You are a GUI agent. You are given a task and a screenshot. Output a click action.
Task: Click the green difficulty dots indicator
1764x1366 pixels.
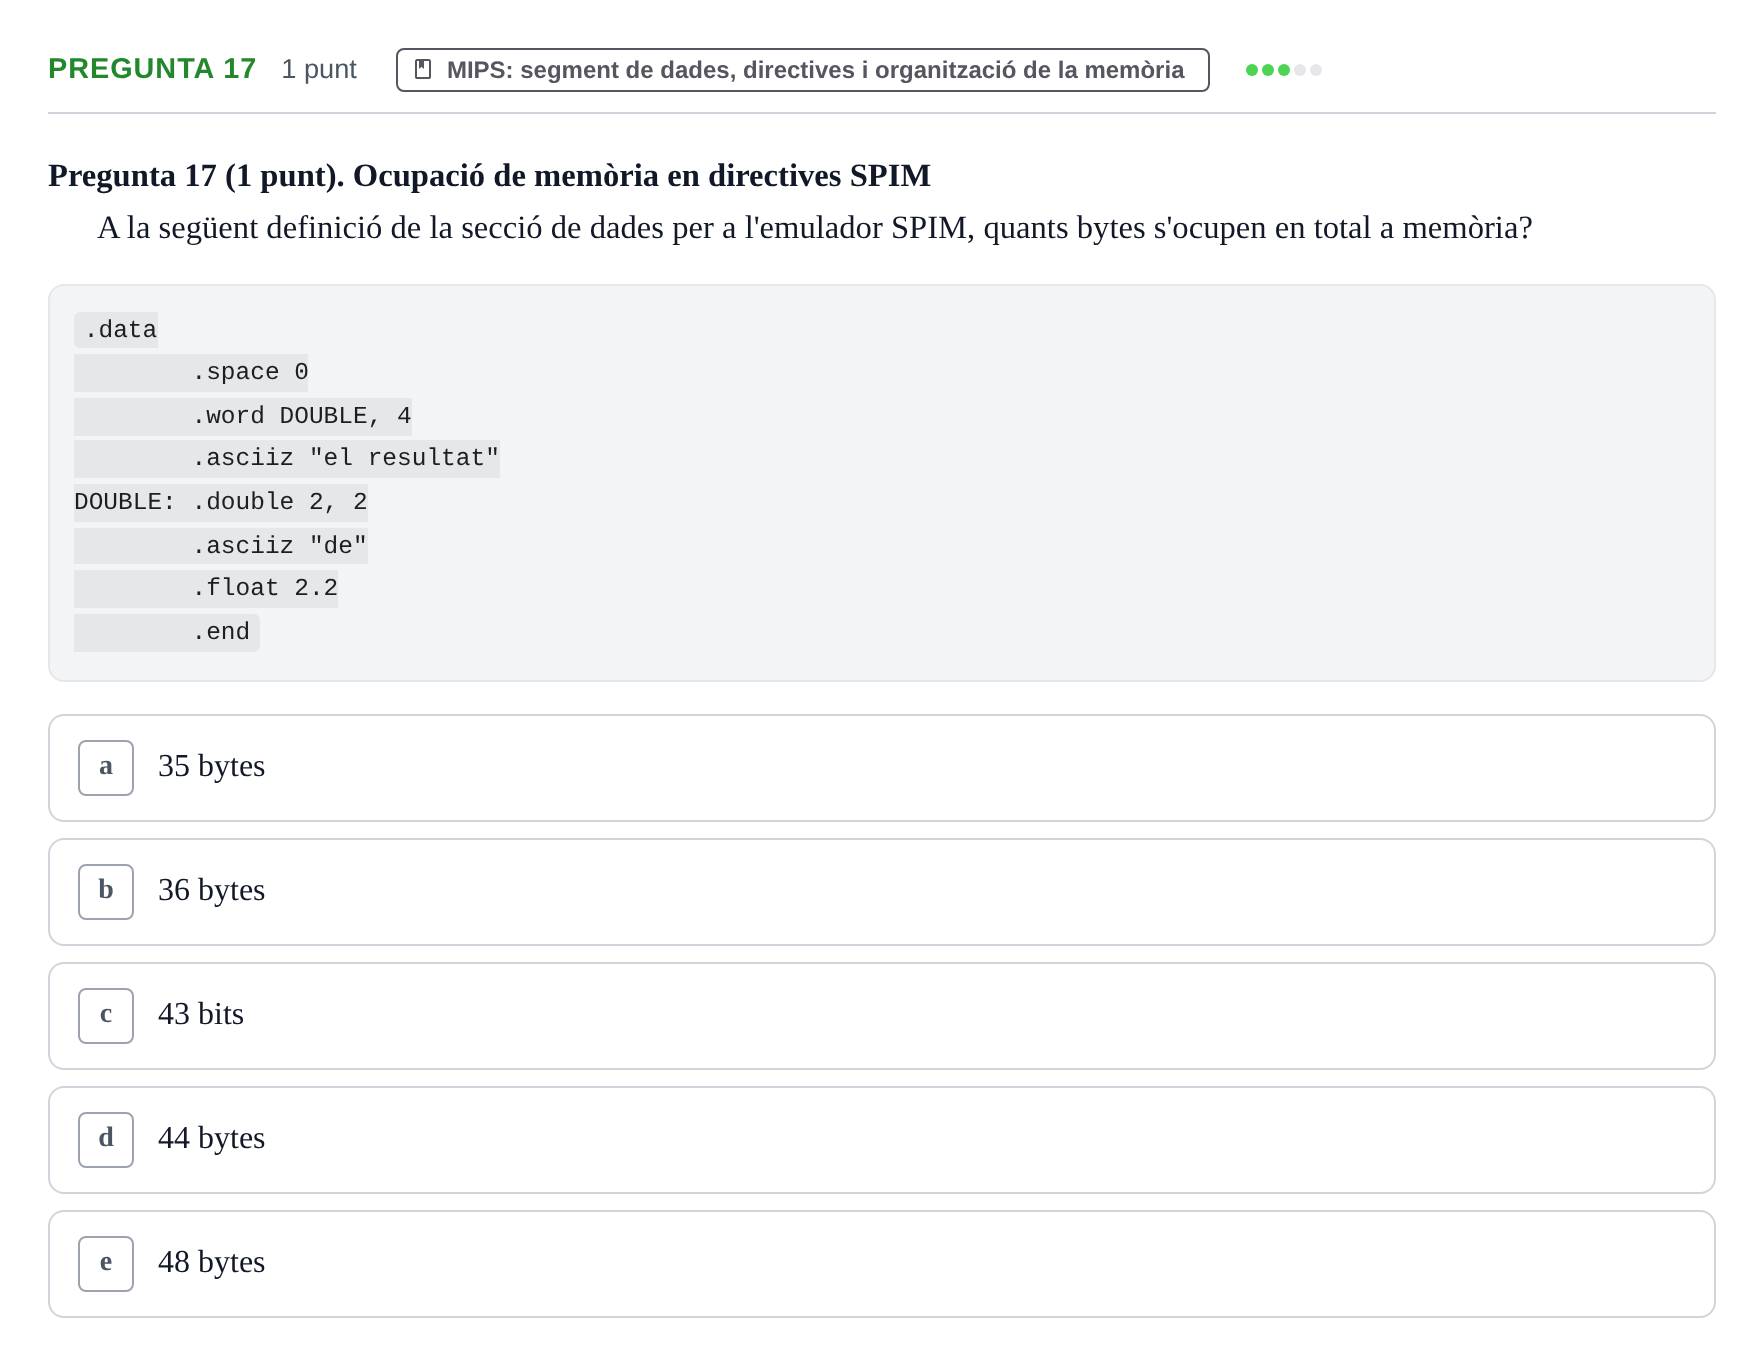(1283, 70)
